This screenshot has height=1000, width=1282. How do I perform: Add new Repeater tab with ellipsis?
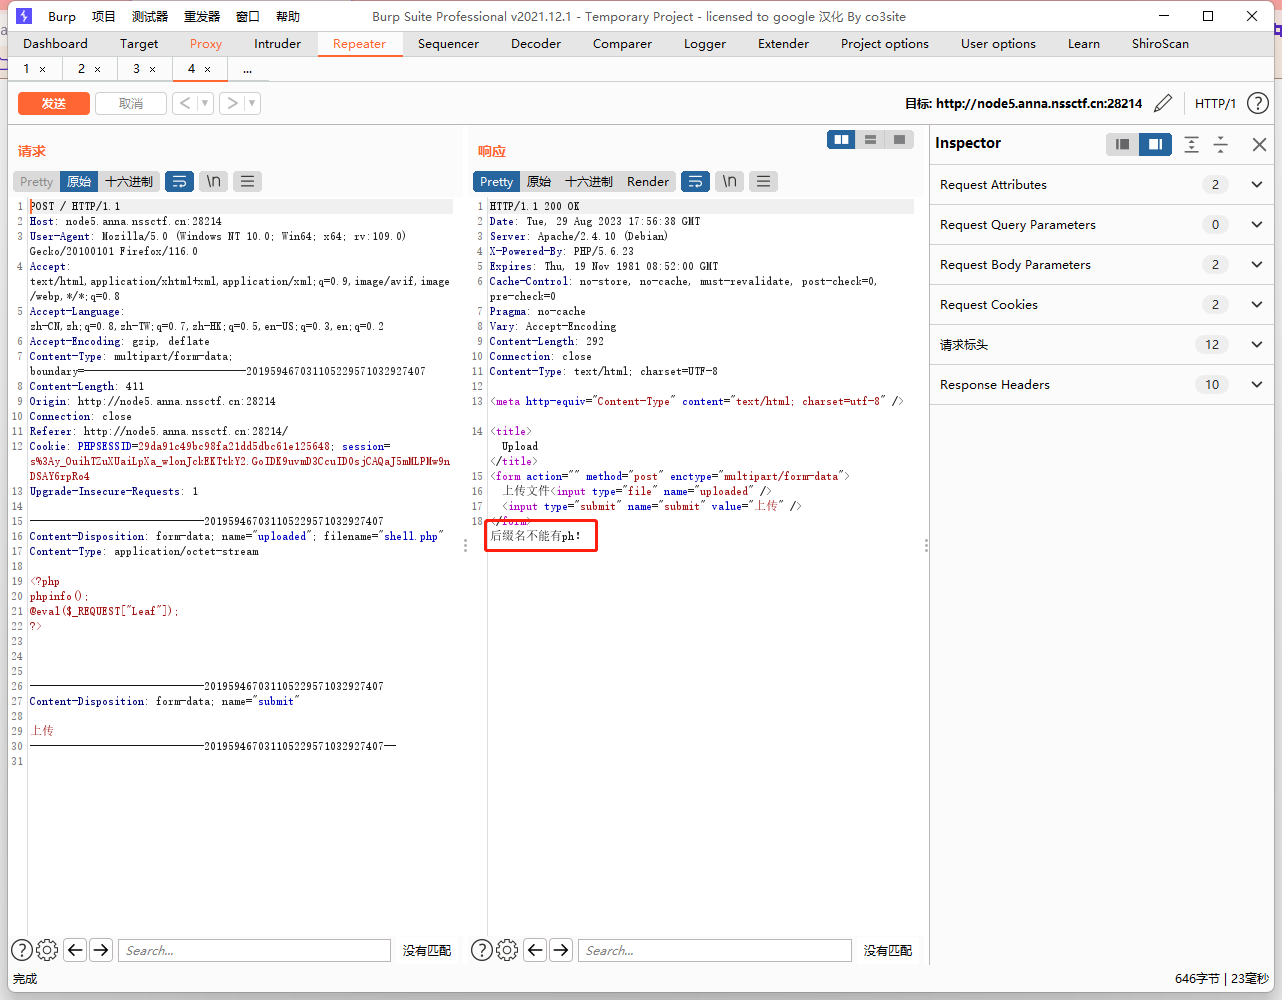point(247,68)
